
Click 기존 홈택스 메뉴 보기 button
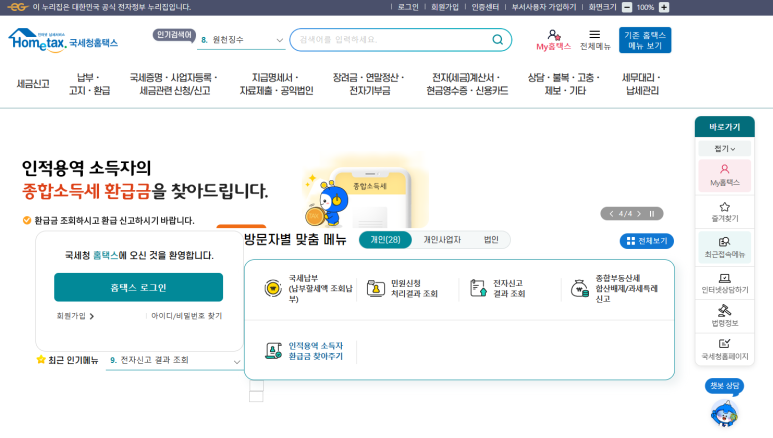point(645,40)
